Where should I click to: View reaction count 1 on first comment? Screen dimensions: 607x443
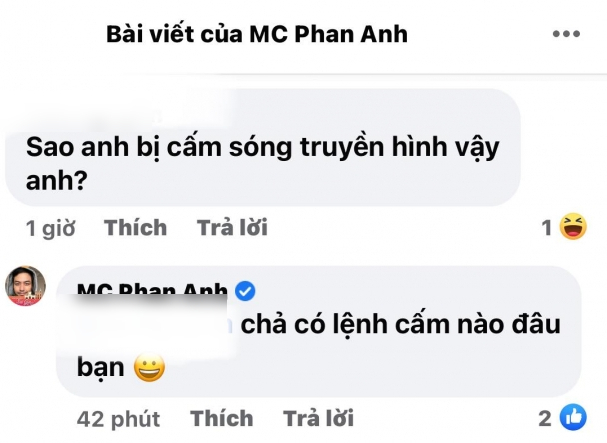(x=547, y=227)
